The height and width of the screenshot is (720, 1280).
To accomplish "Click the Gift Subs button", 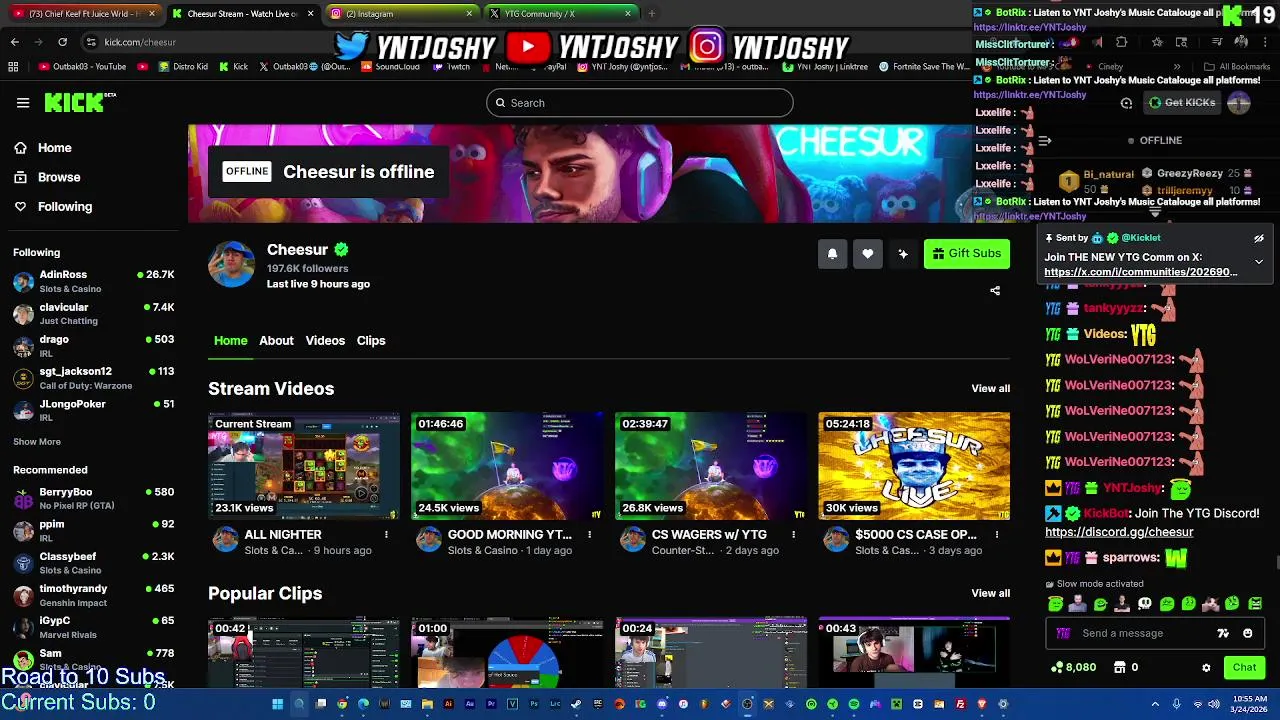I will point(967,254).
